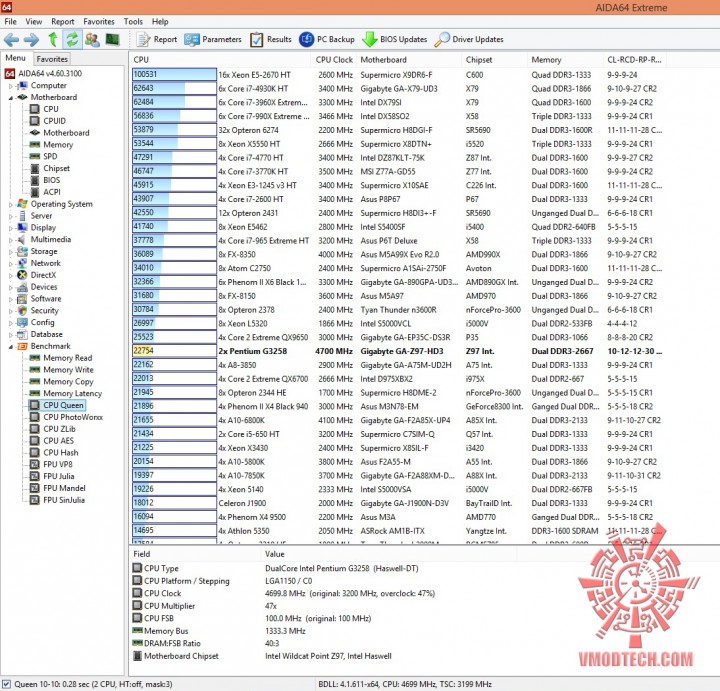Expand the Operating System node
The width and height of the screenshot is (720, 691).
(x=11, y=204)
